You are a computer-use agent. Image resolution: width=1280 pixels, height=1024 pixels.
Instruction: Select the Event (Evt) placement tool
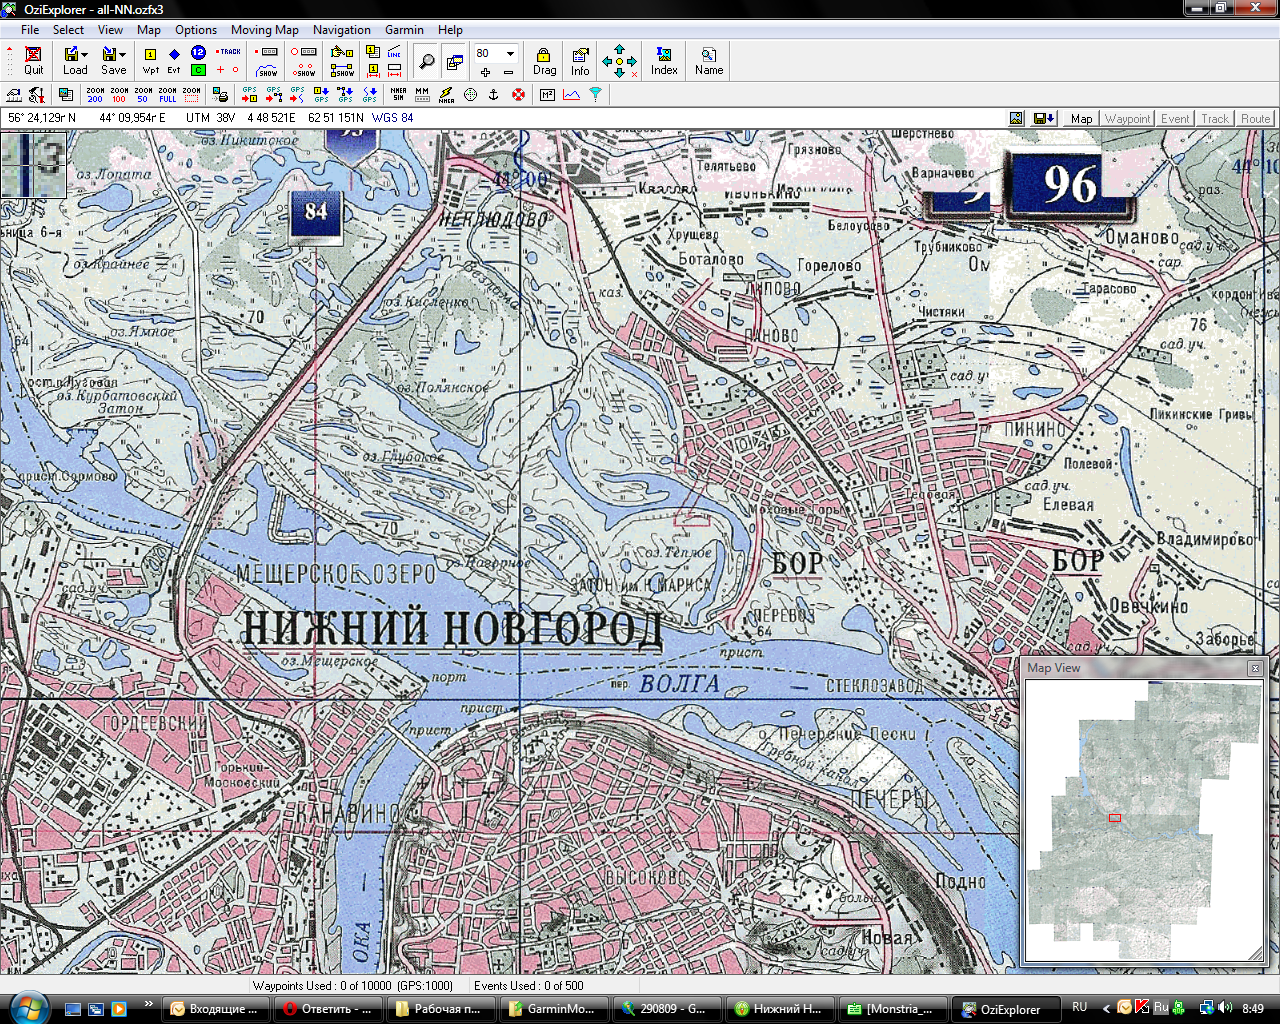tap(174, 60)
